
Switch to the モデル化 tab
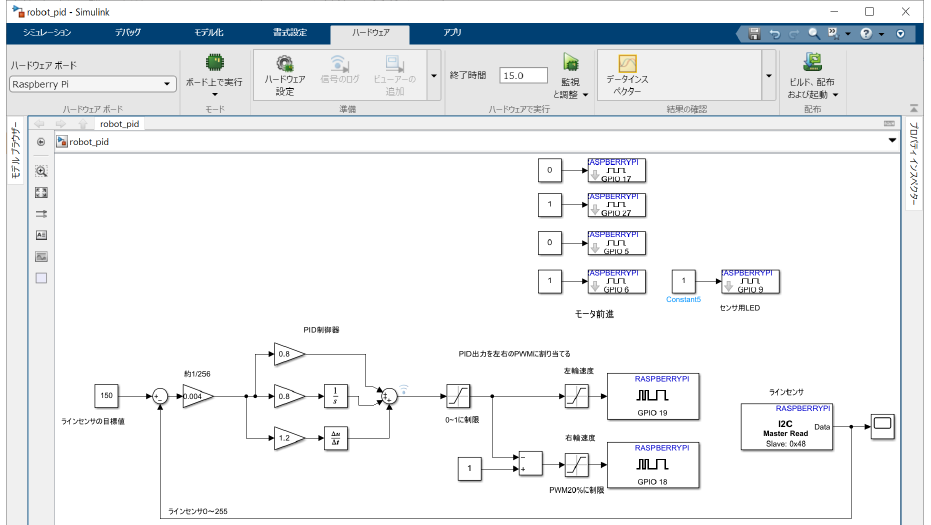coord(206,33)
